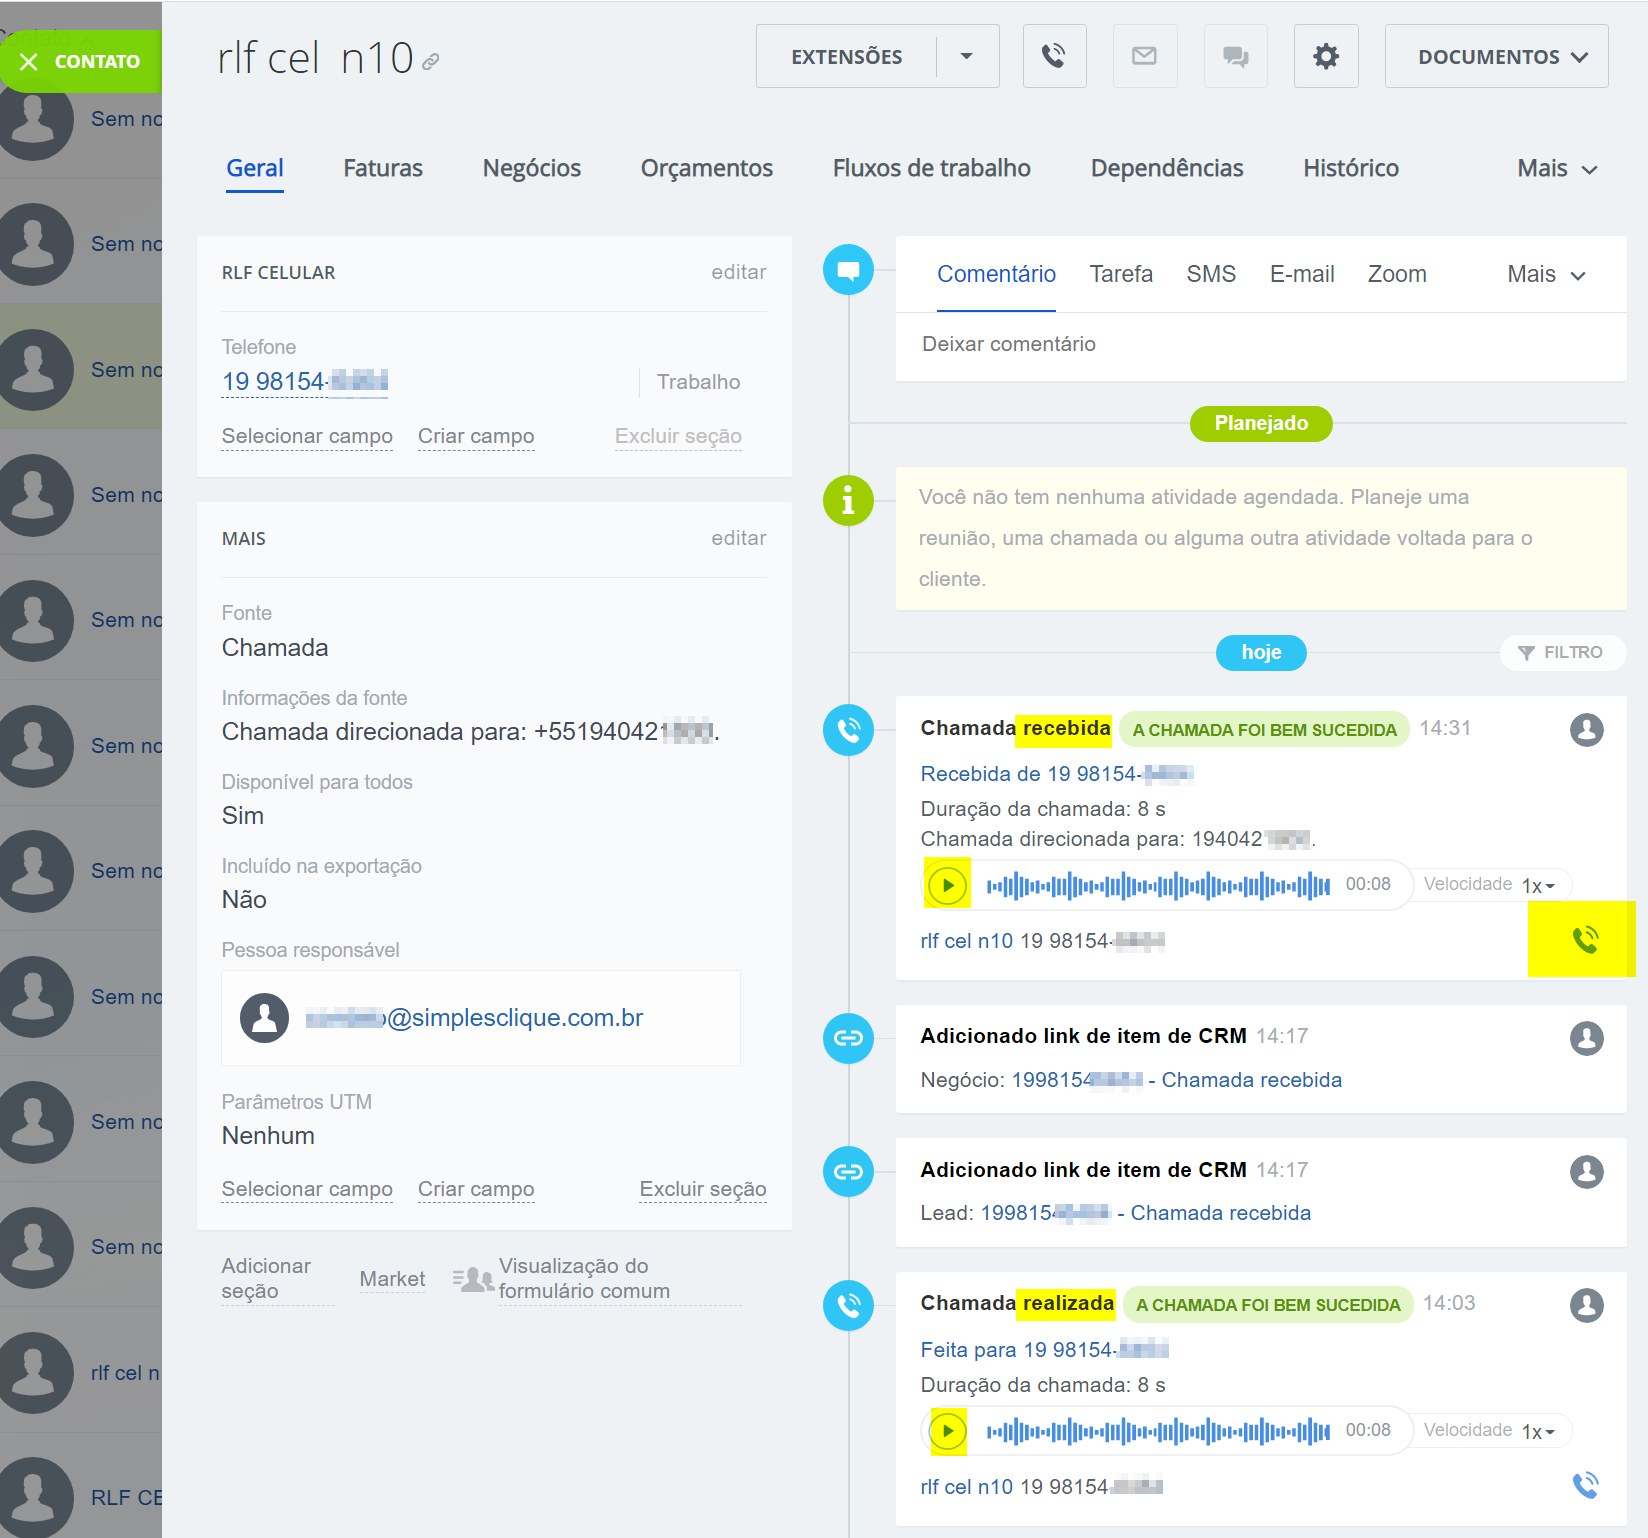Open playback speed dropdown for received call
The height and width of the screenshot is (1538, 1648).
point(1538,886)
